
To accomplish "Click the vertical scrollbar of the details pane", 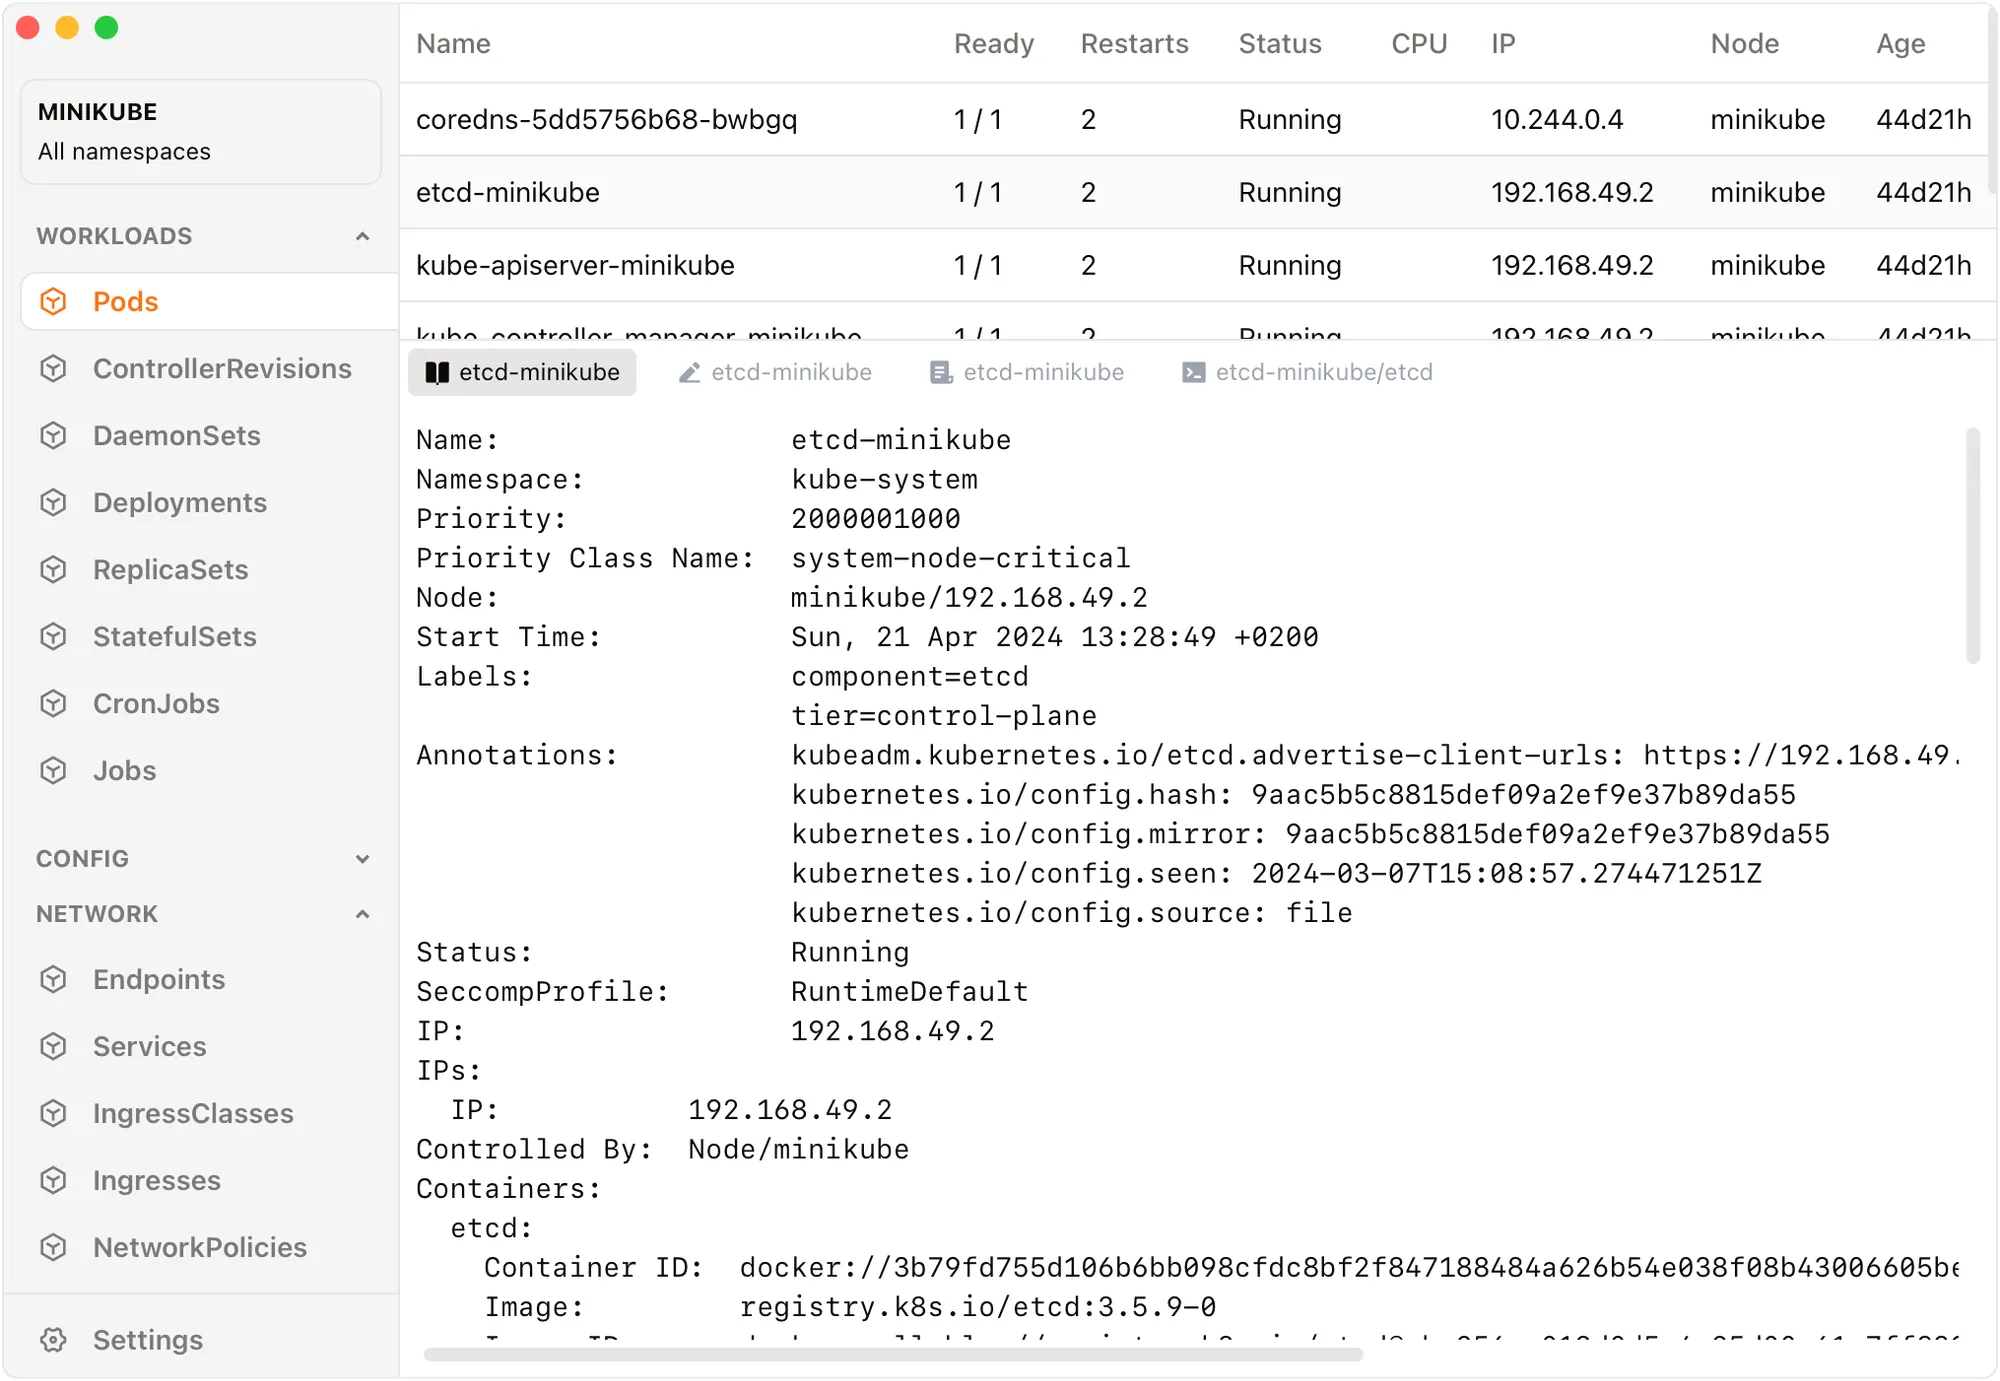I will (x=1973, y=545).
